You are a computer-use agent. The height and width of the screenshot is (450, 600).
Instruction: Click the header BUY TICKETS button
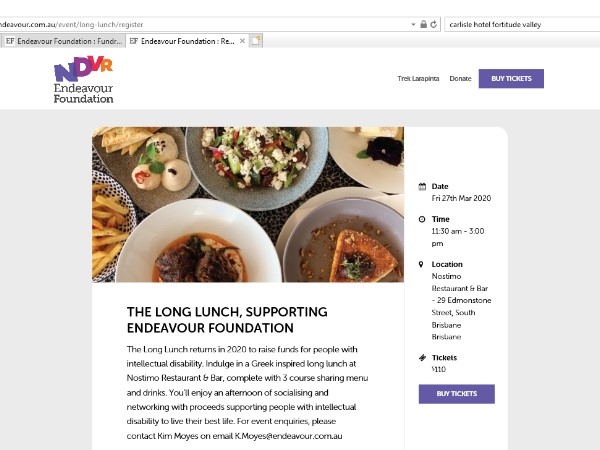(511, 78)
